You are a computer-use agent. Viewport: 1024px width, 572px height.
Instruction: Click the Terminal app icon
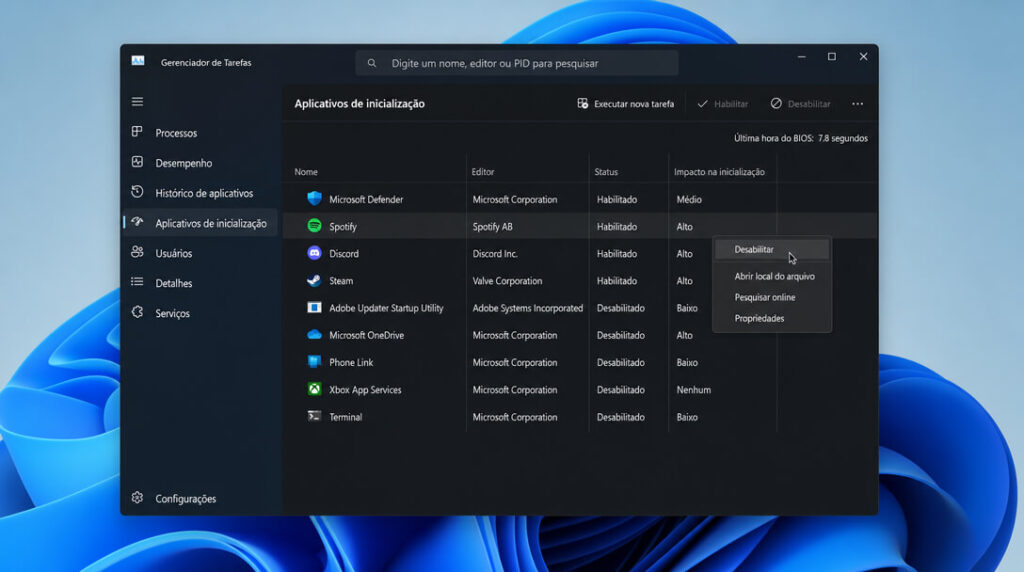(x=314, y=416)
